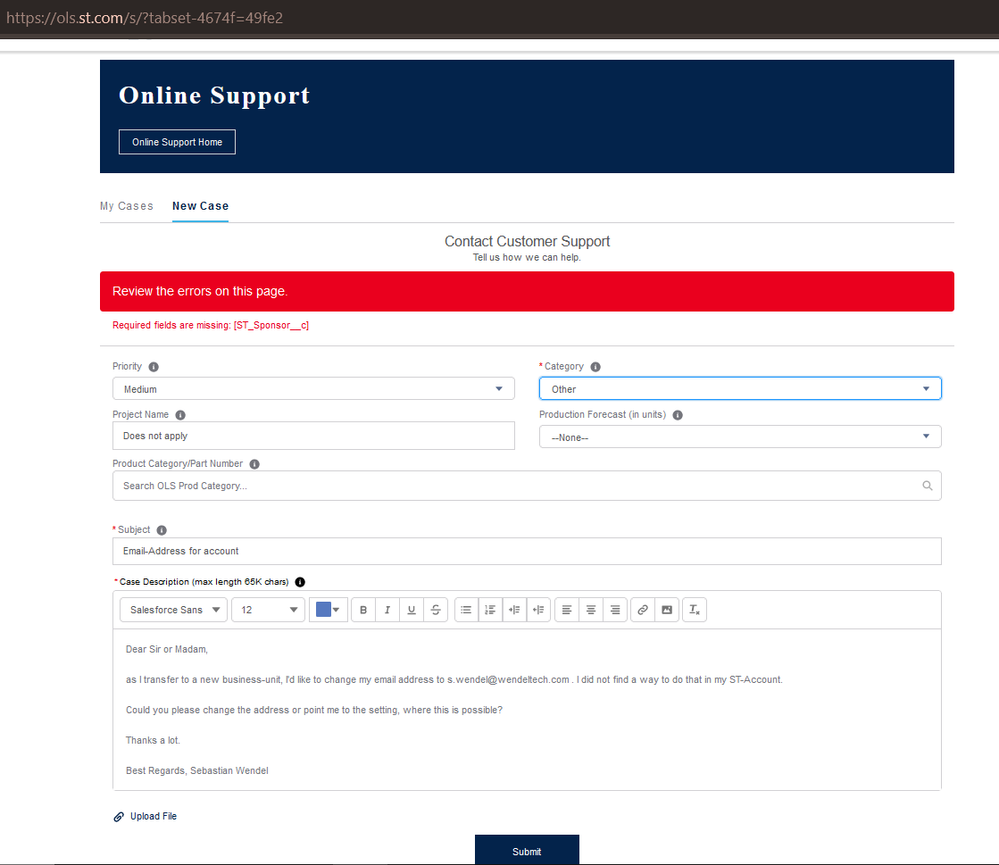Select the New Case tab
Image resolution: width=999 pixels, height=865 pixels.
200,206
